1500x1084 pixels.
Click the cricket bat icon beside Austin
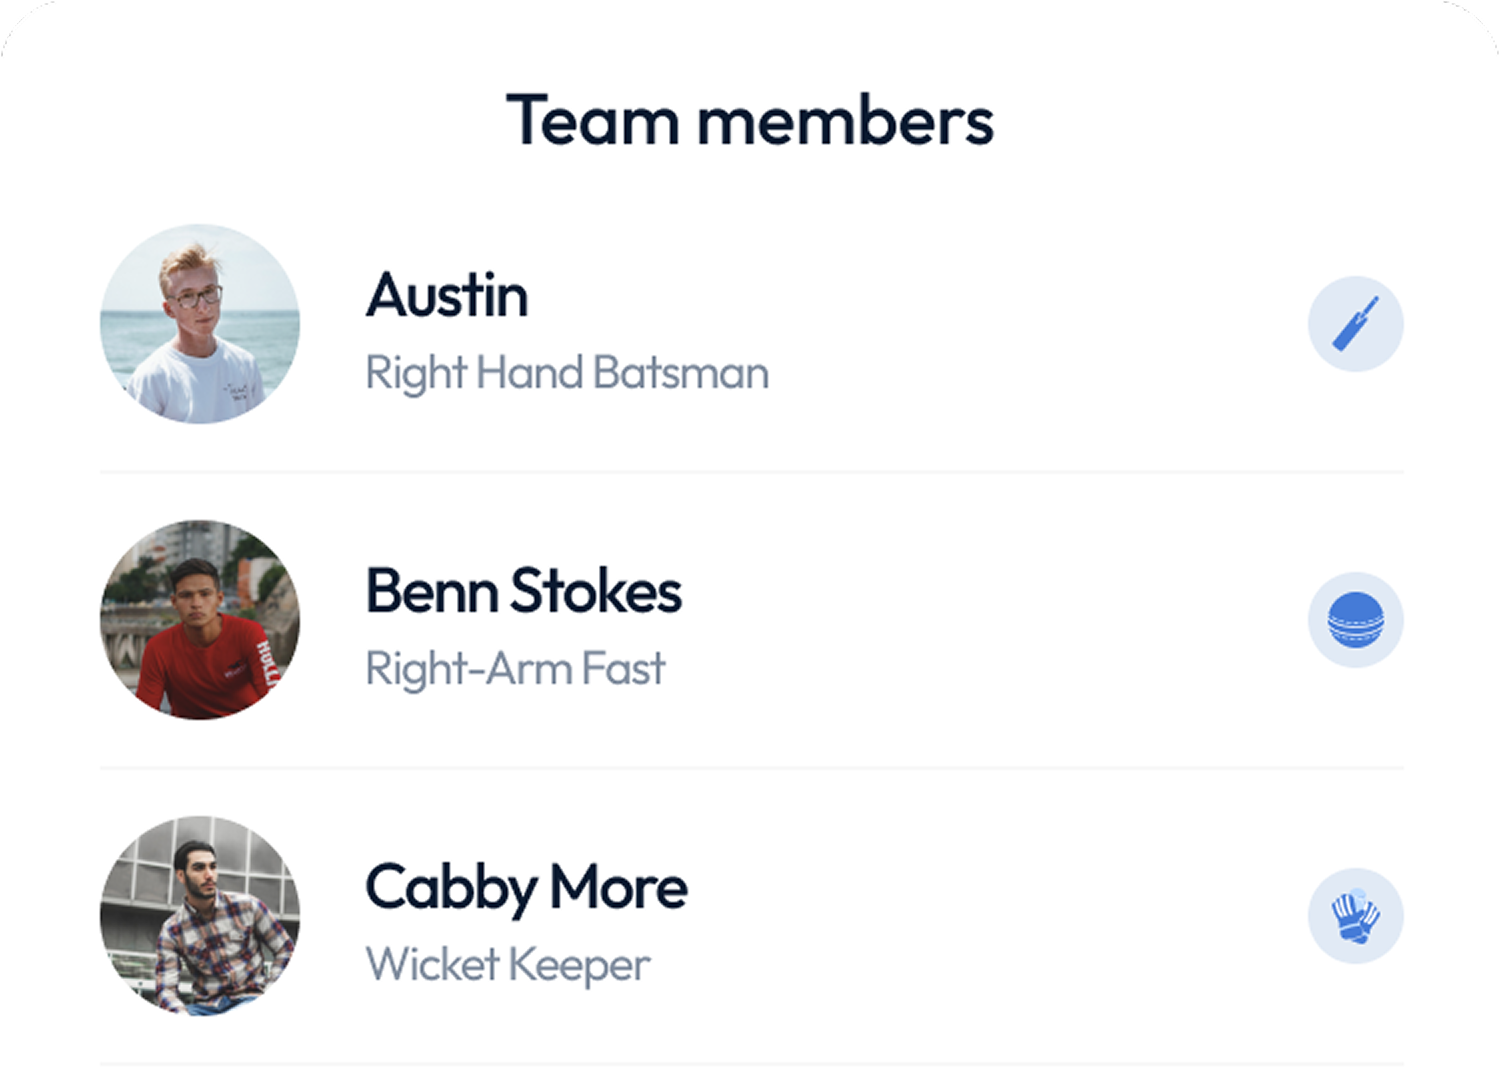tap(1355, 324)
